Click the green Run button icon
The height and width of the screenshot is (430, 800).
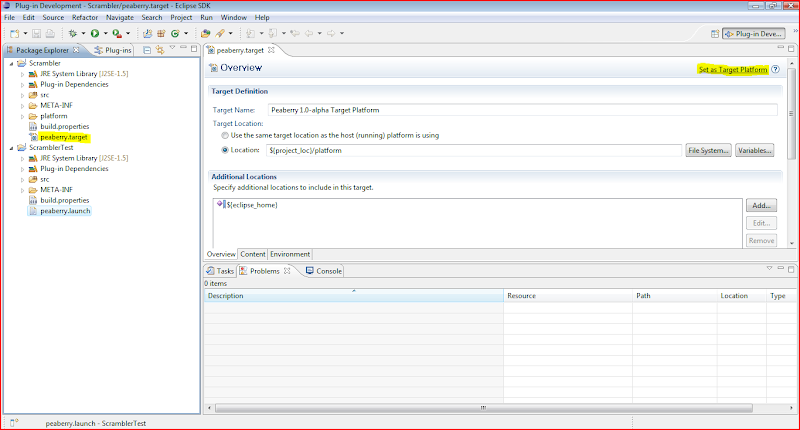[95, 34]
